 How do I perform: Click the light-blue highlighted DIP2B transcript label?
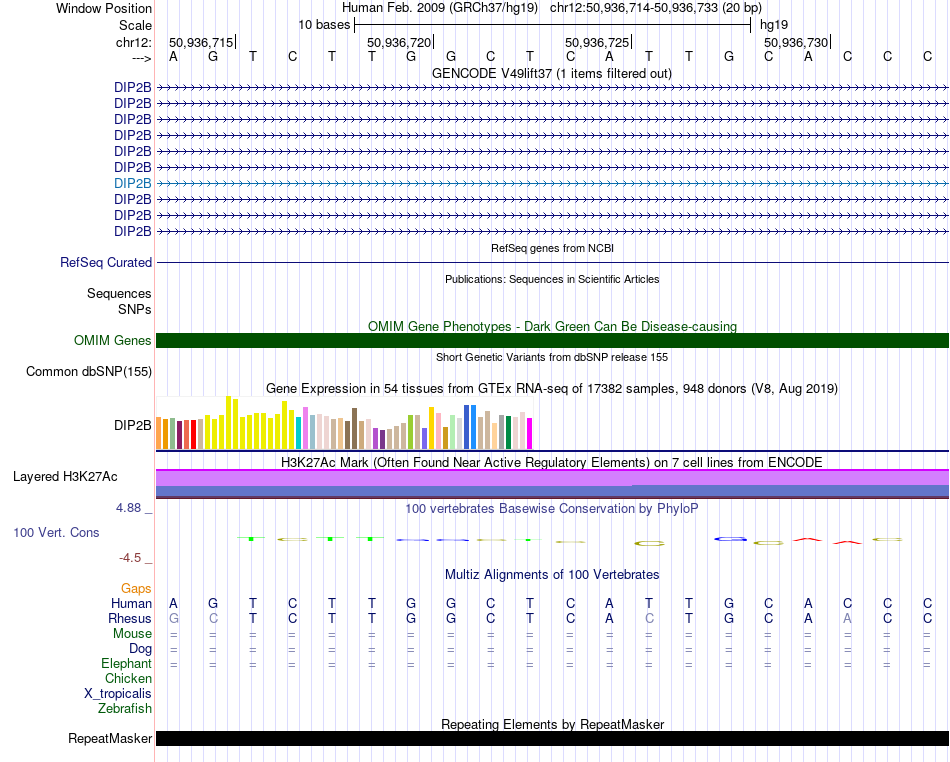pyautogui.click(x=132, y=183)
